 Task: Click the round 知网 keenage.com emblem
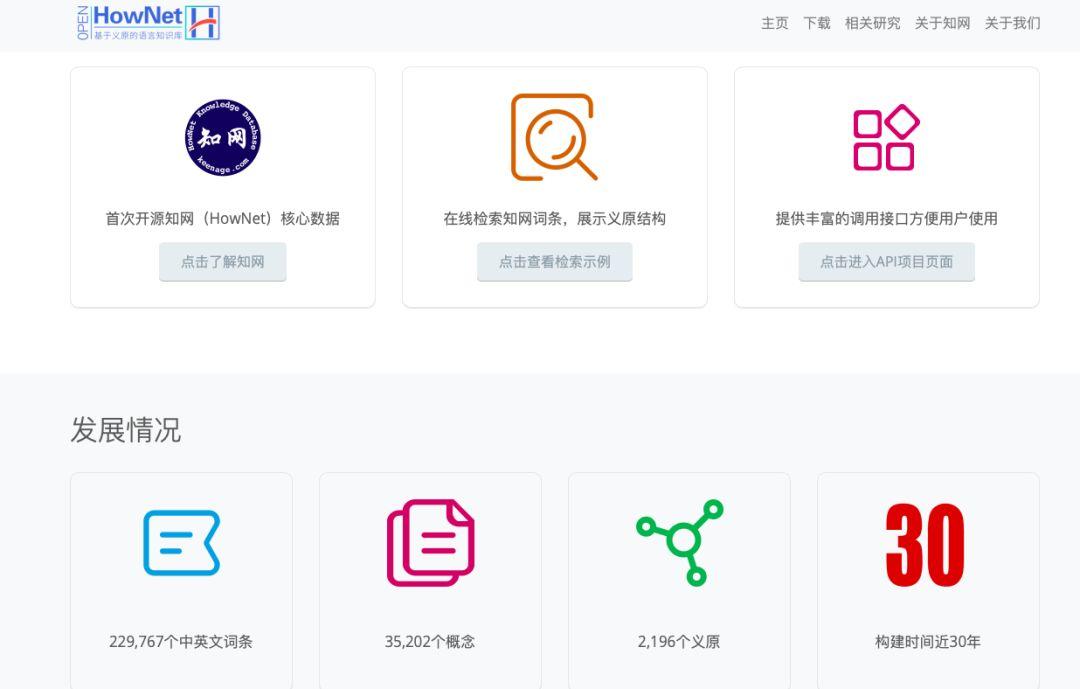click(x=222, y=136)
